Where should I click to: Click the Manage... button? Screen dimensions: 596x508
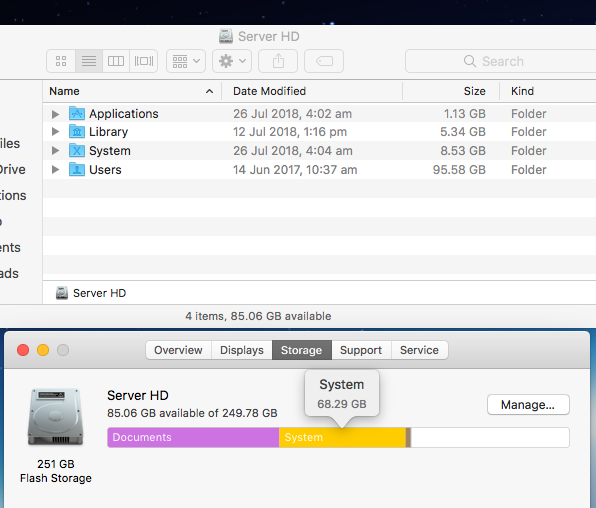coord(528,405)
